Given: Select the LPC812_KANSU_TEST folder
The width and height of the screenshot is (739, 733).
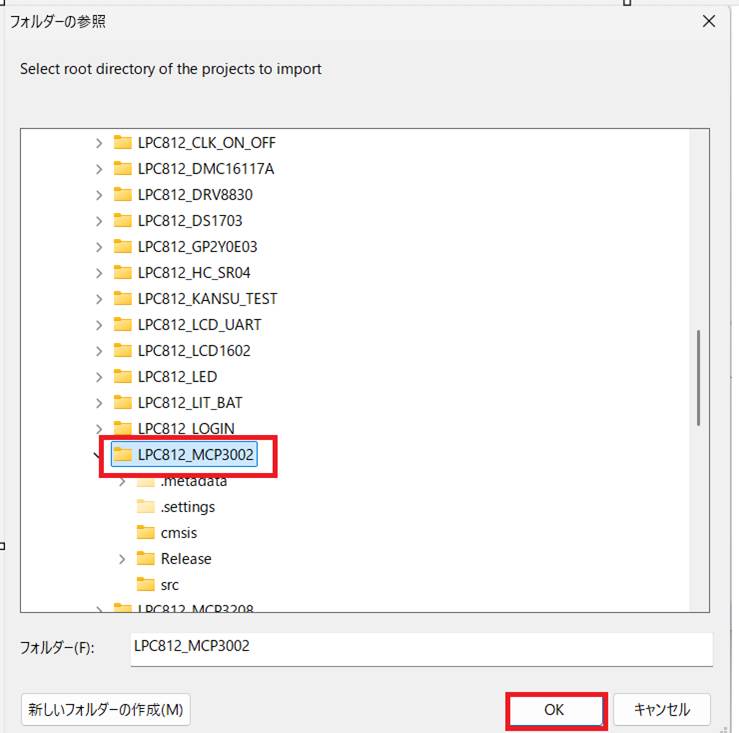Looking at the screenshot, I should pos(207,299).
